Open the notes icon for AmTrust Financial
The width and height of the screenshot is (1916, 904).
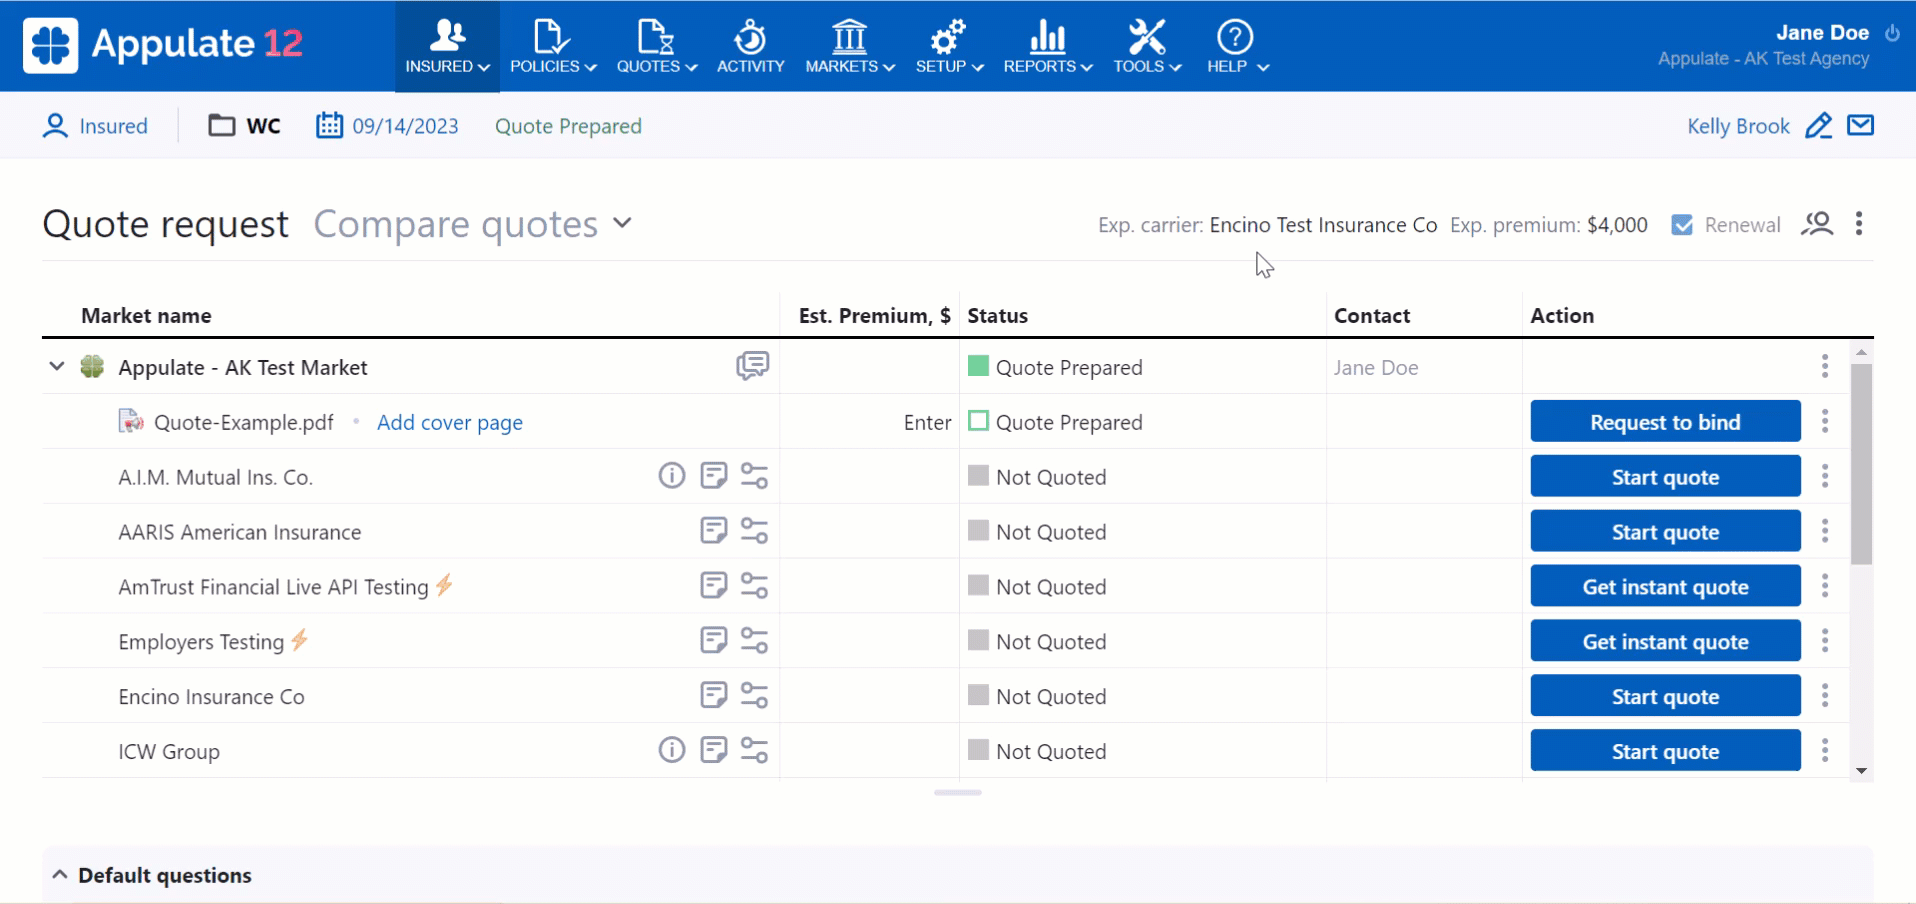click(x=713, y=585)
